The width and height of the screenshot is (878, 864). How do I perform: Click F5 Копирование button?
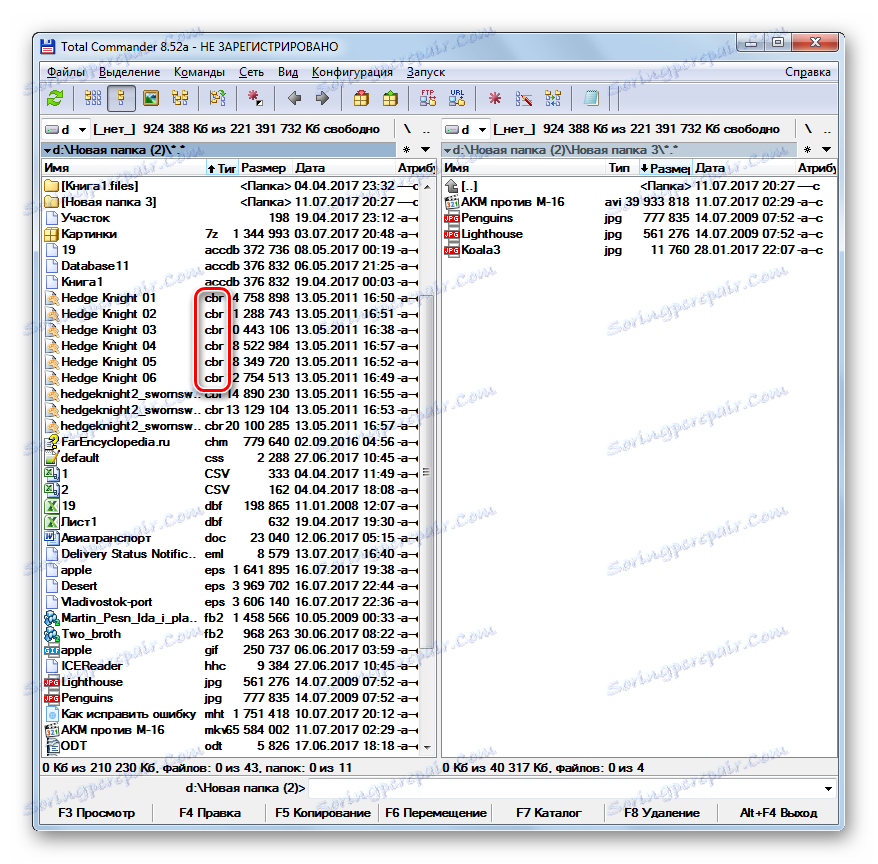pos(323,812)
